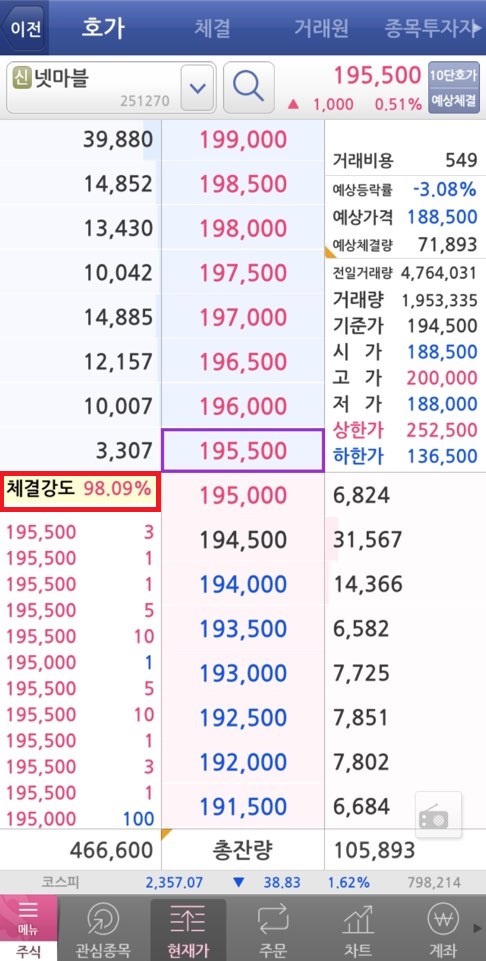This screenshot has height=961, width=486.
Task: Expand the 넷마블 stock dropdown arrow
Action: [197, 88]
